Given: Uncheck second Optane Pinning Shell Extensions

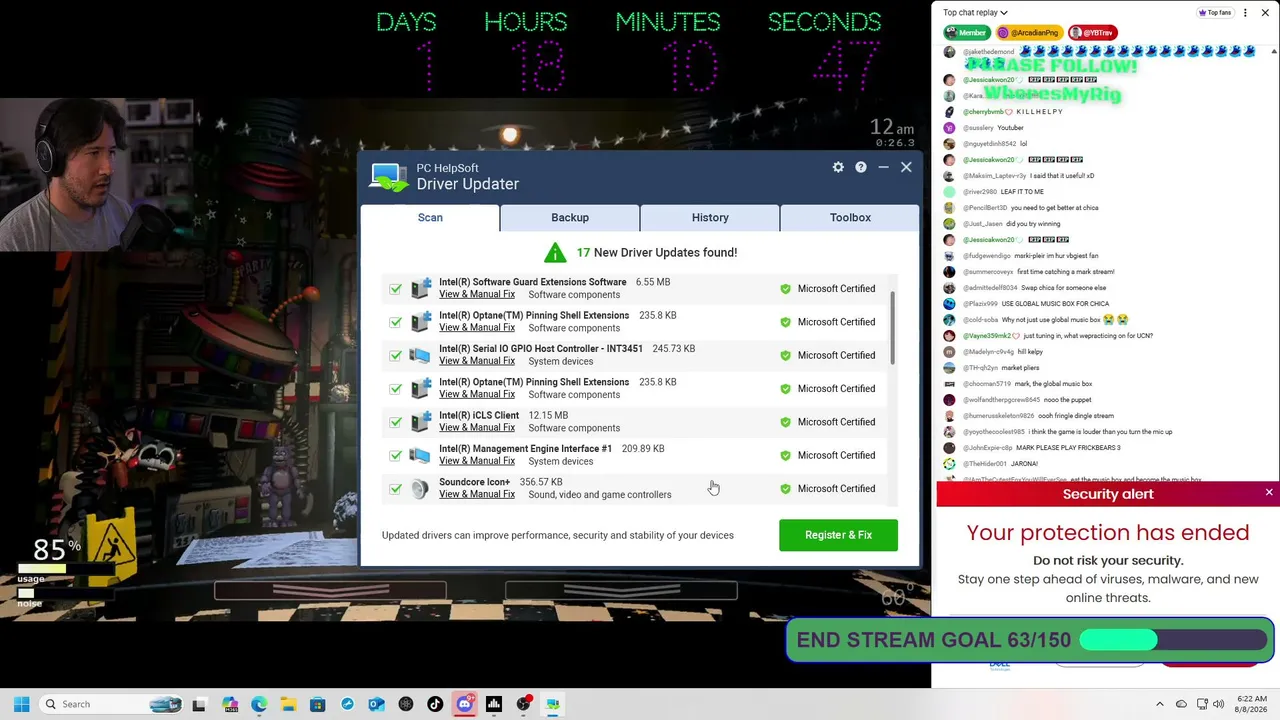Looking at the screenshot, I should coord(396,389).
